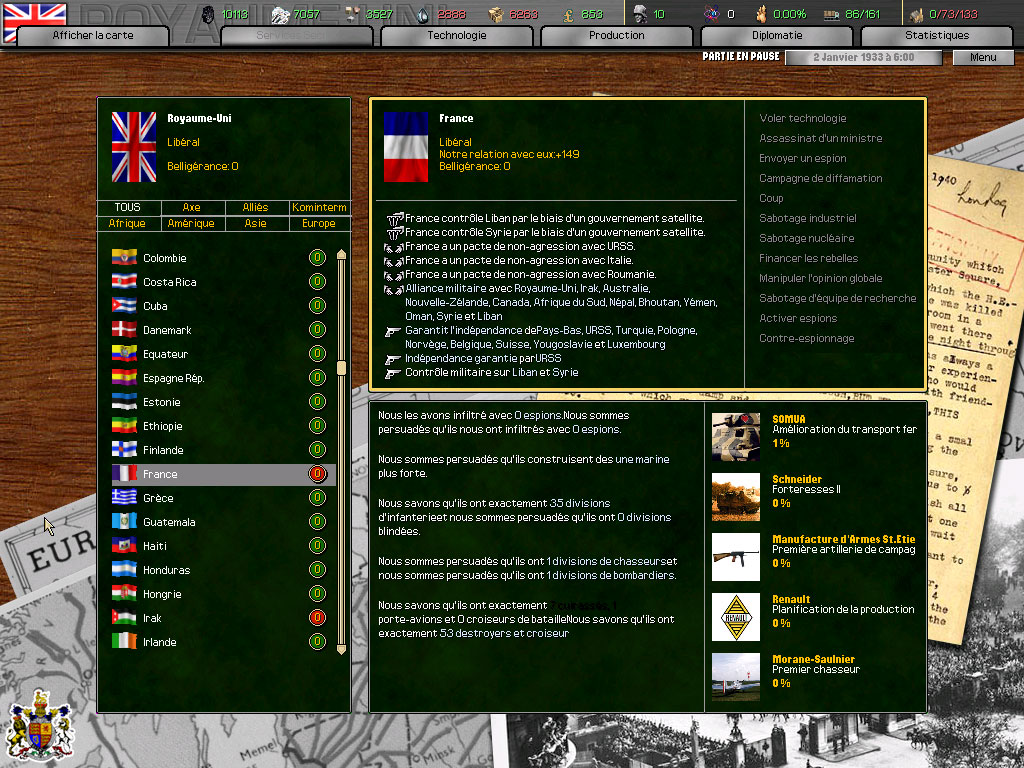
Task: Click the Manufacture d'Armes rifle icon
Action: point(736,557)
